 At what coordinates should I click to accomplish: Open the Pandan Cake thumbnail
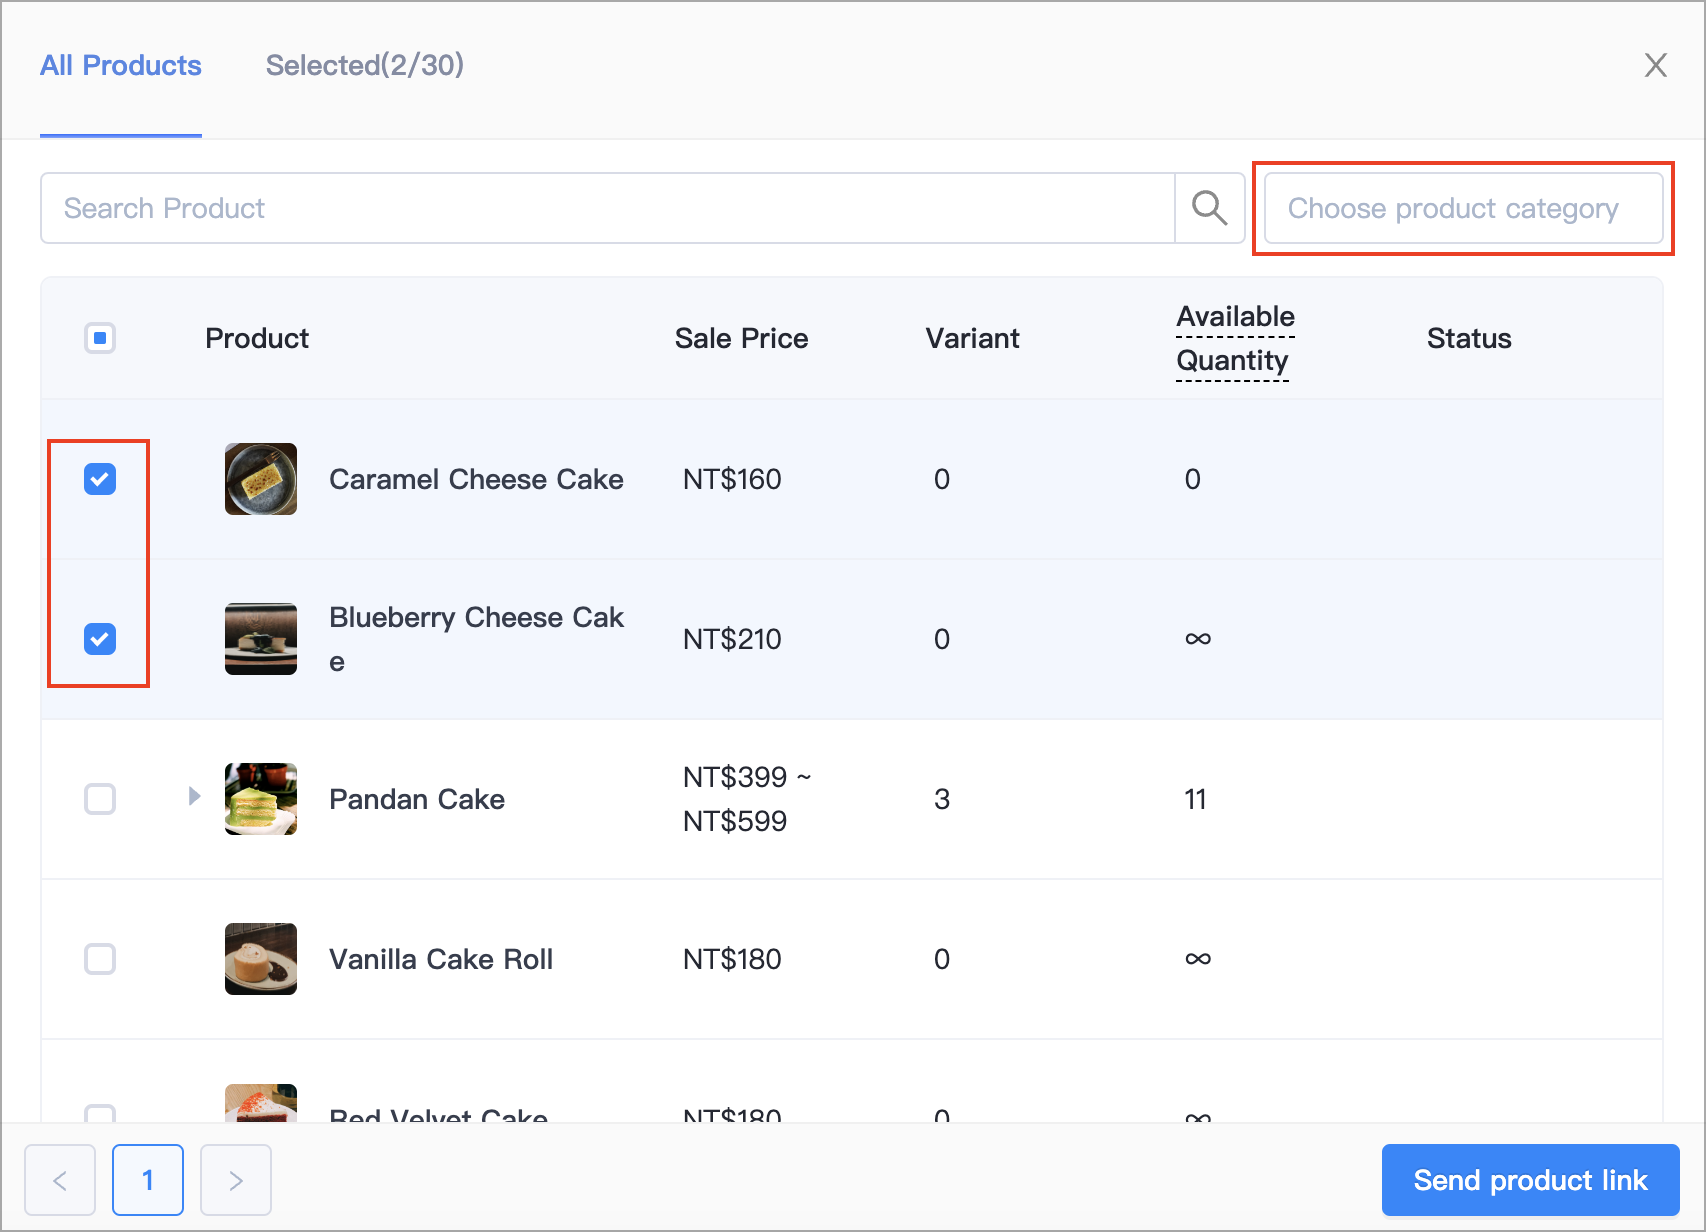[x=261, y=799]
